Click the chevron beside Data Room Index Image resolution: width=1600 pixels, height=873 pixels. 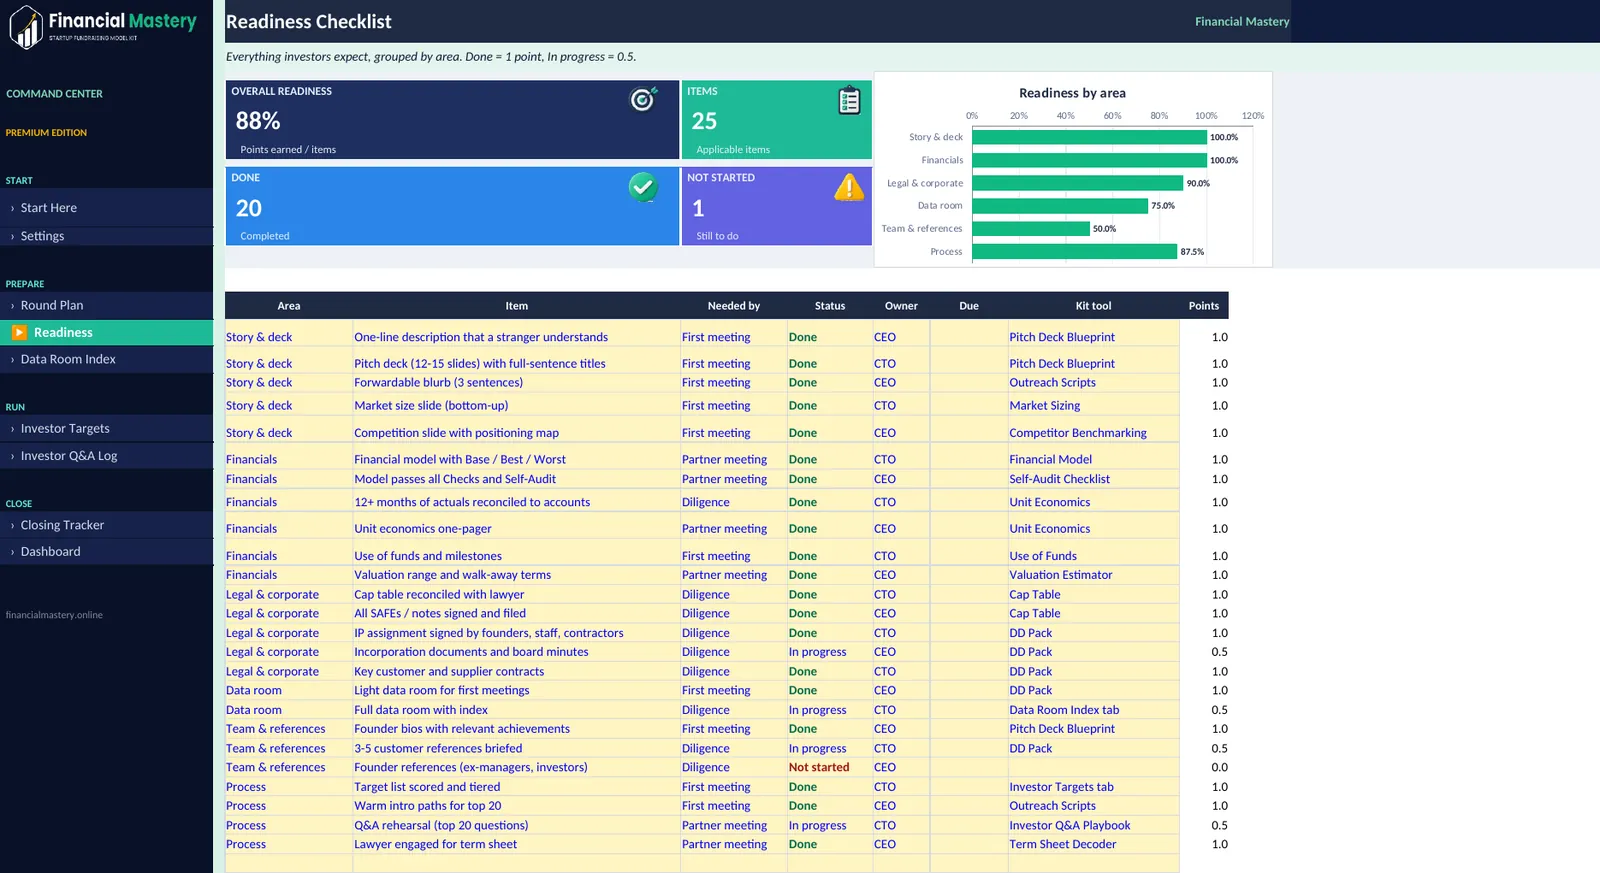click(12, 359)
